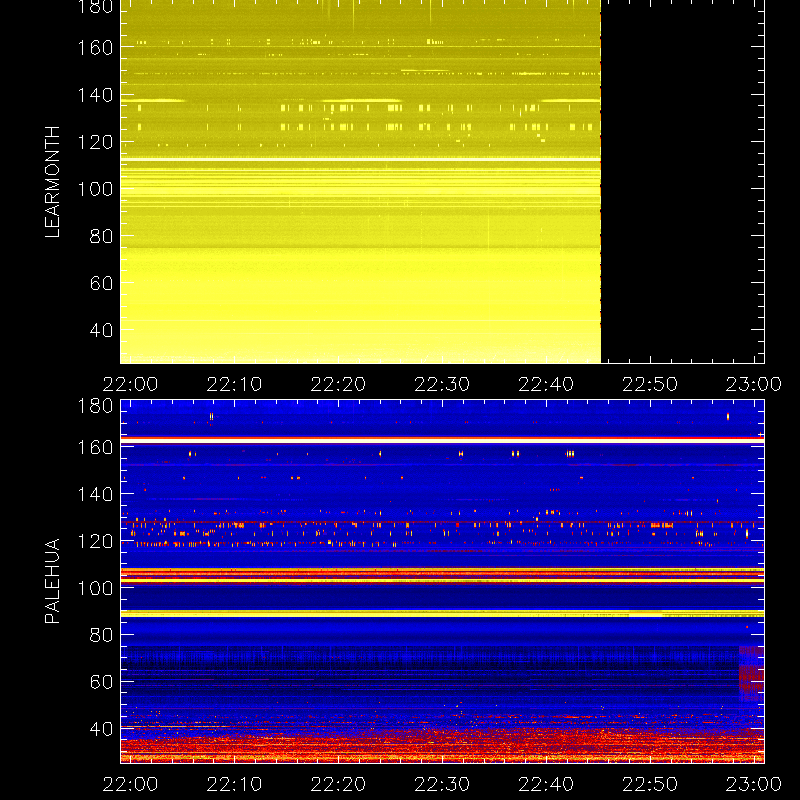The image size is (800, 800).
Task: Click 22:00 time label under Palehua plot
Action: [x=130, y=784]
